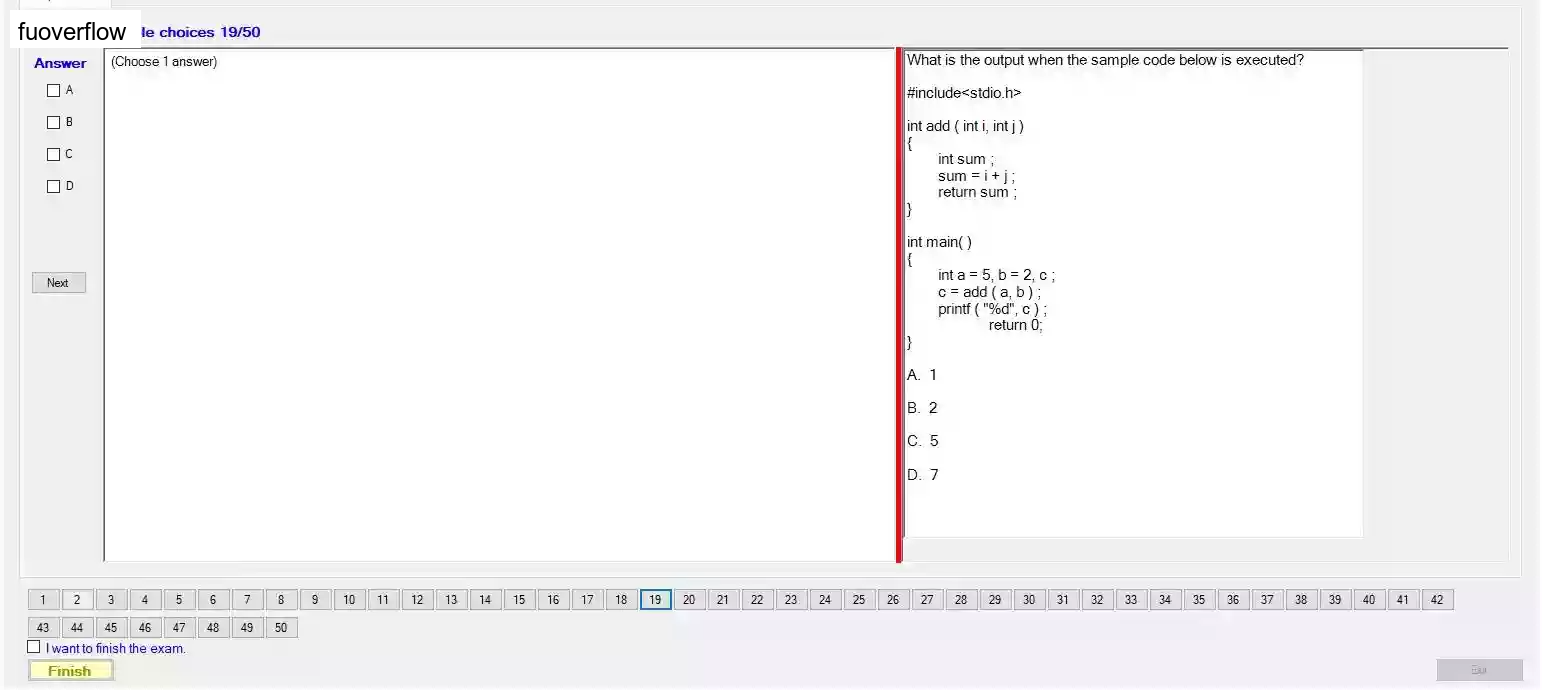The image size is (1542, 690).
Task: Jump to question 12
Action: (x=417, y=600)
